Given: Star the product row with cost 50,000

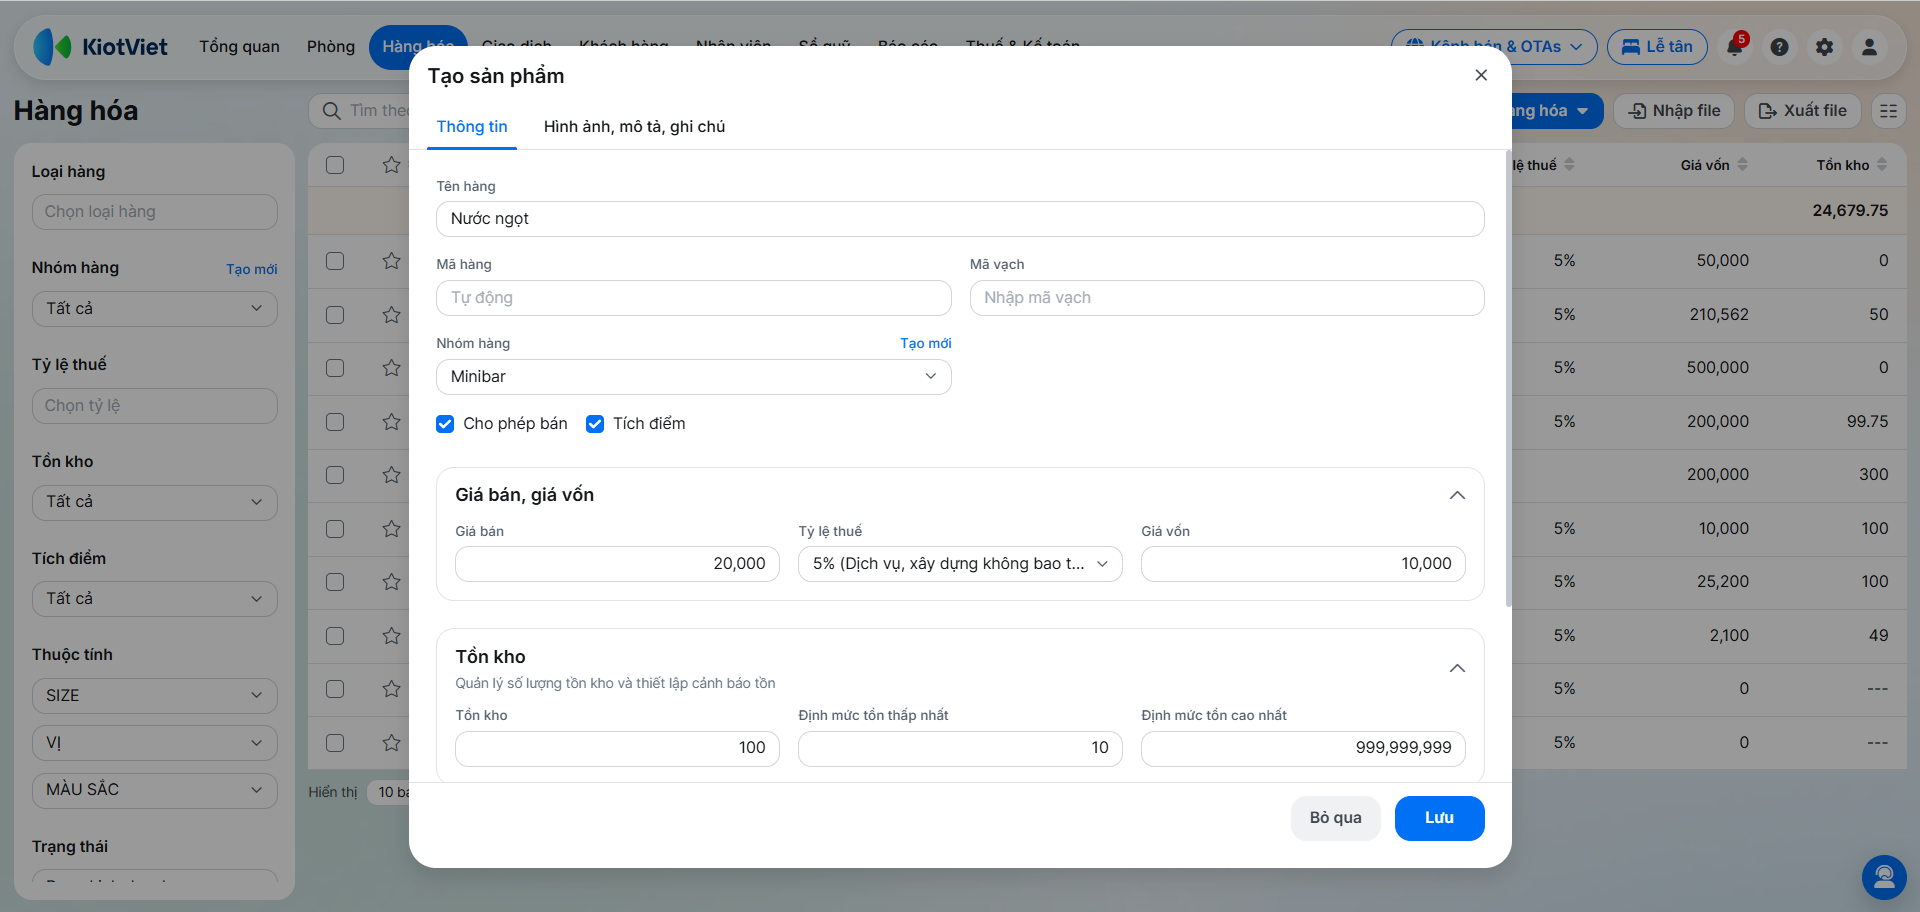Looking at the screenshot, I should tap(391, 261).
